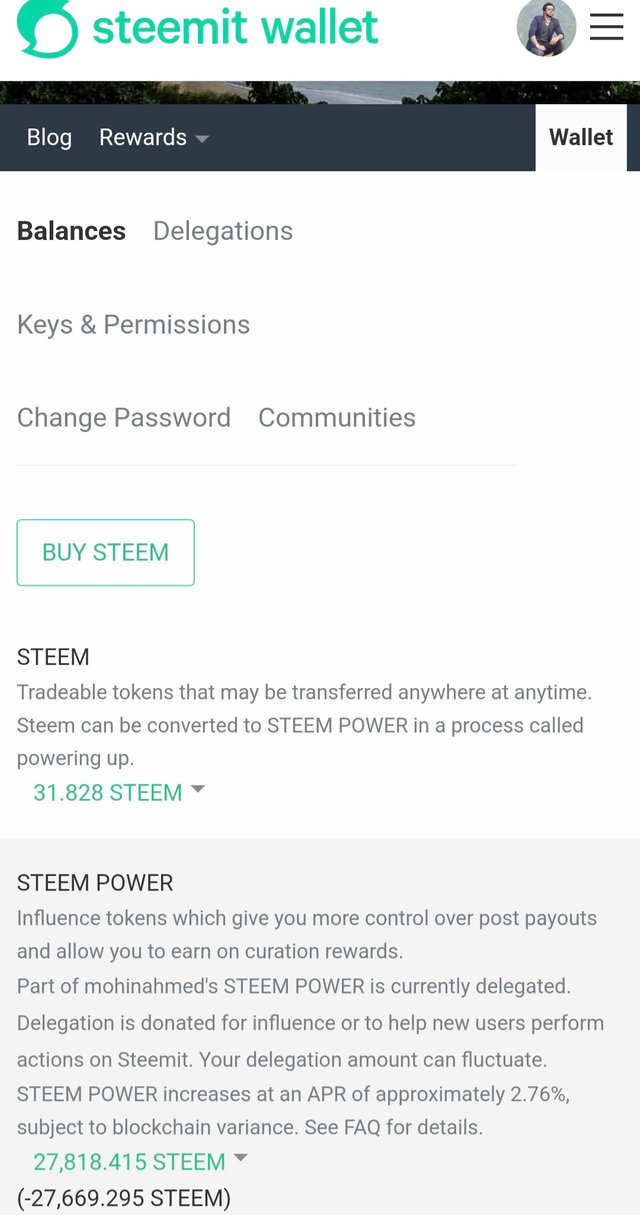Go to the Blog section
Image resolution: width=640 pixels, height=1215 pixels.
pos(49,137)
